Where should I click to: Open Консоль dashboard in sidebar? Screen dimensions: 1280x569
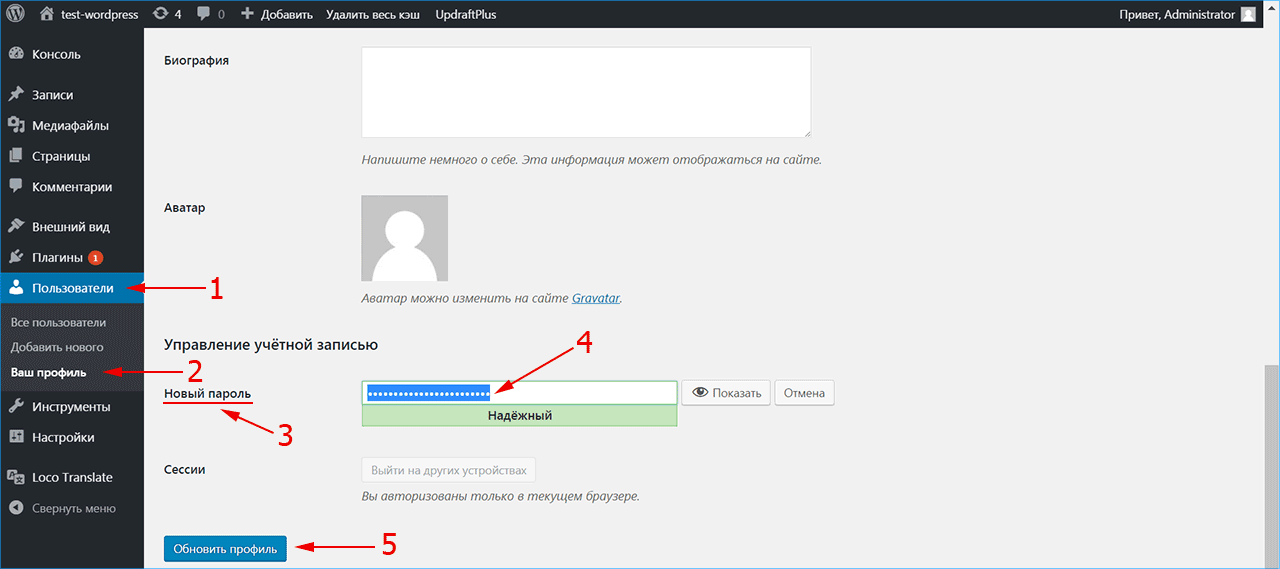[56, 54]
